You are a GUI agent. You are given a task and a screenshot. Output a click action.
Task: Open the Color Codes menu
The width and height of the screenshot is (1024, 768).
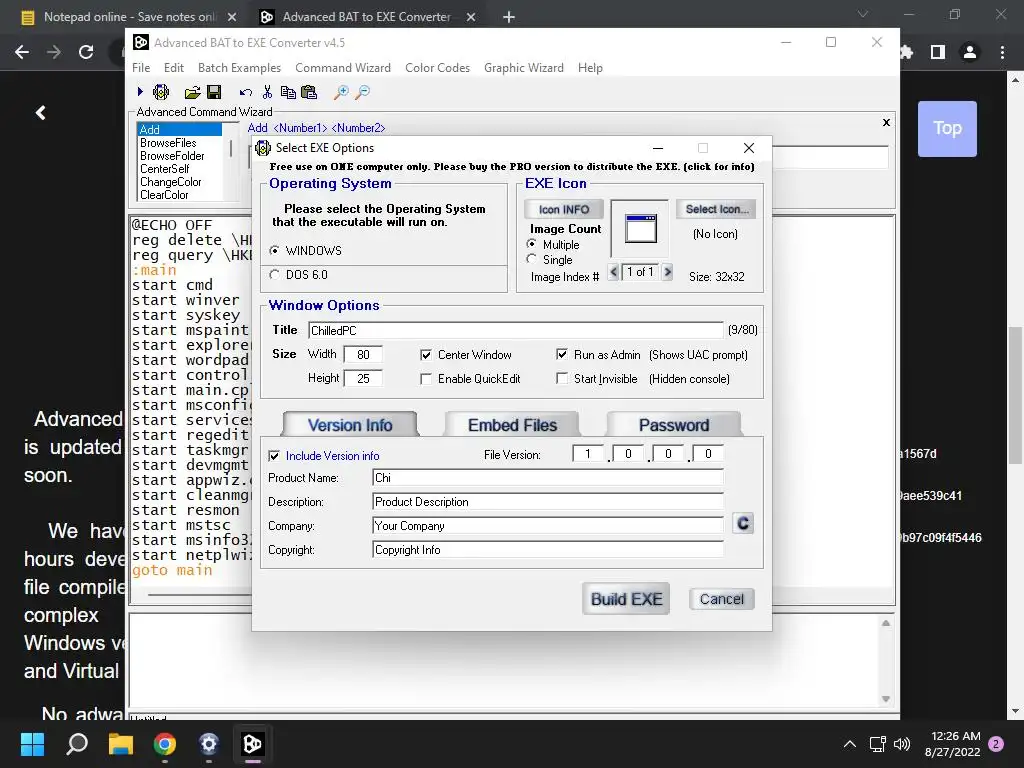438,68
